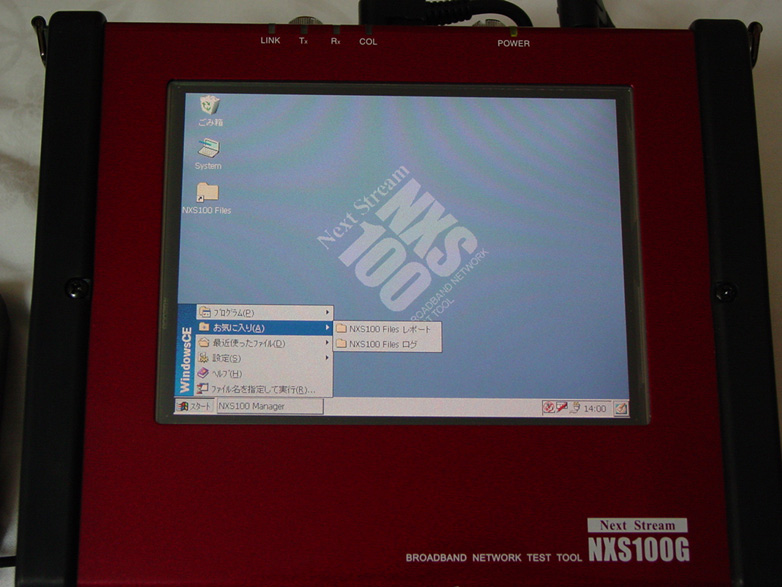
Task: Expand the プログラム(P) submenu arrow
Action: [x=327, y=313]
